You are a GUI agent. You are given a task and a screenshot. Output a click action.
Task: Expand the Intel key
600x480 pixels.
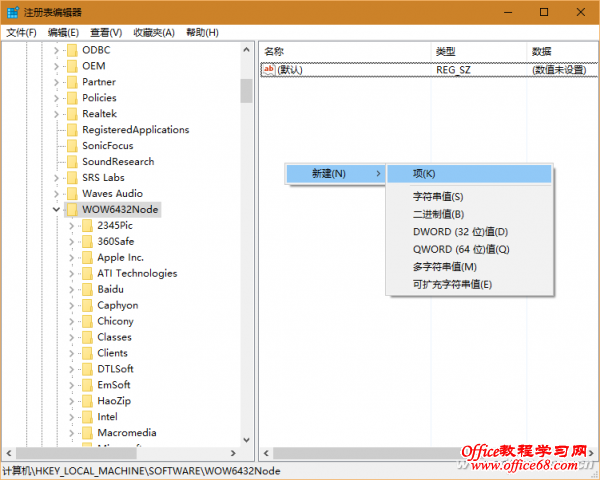pyautogui.click(x=72, y=417)
